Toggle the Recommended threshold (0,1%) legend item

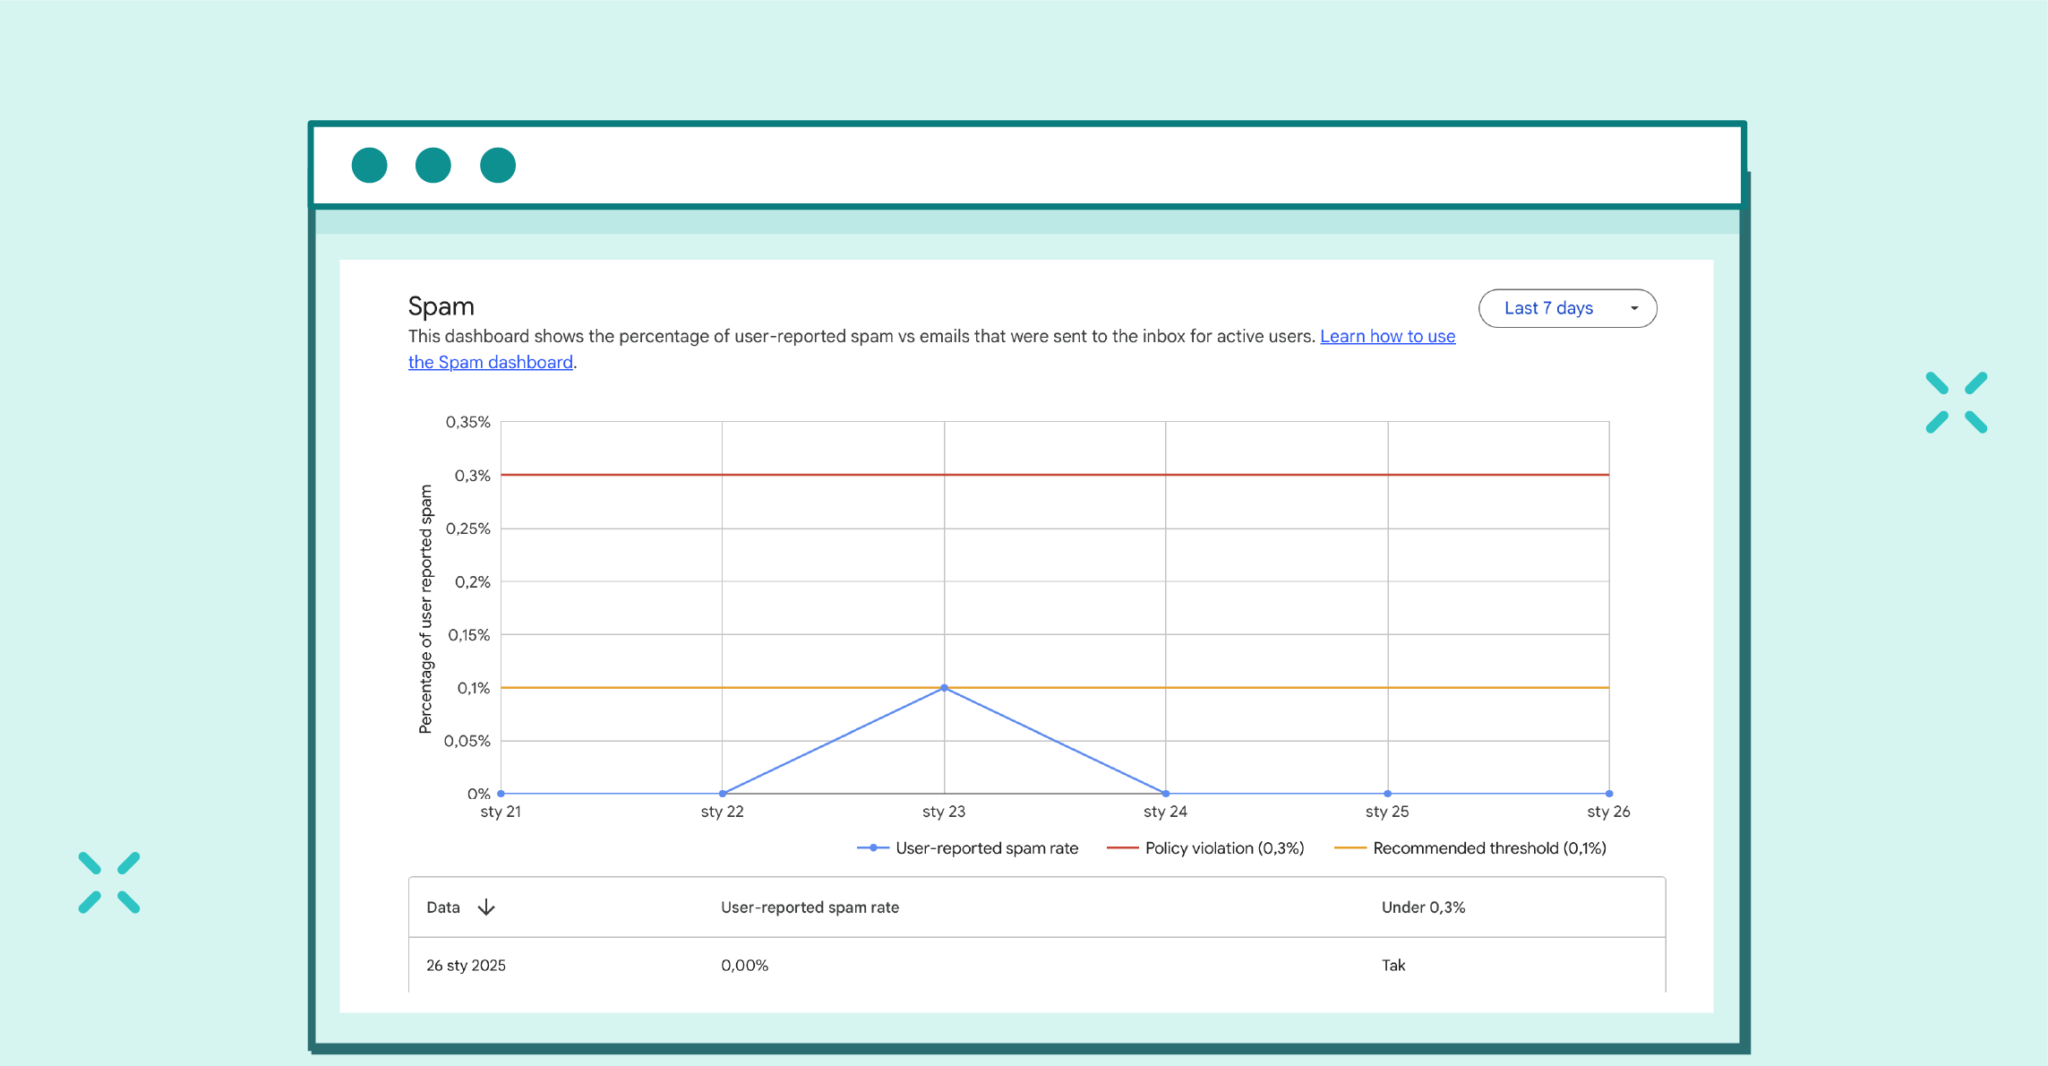(1489, 847)
